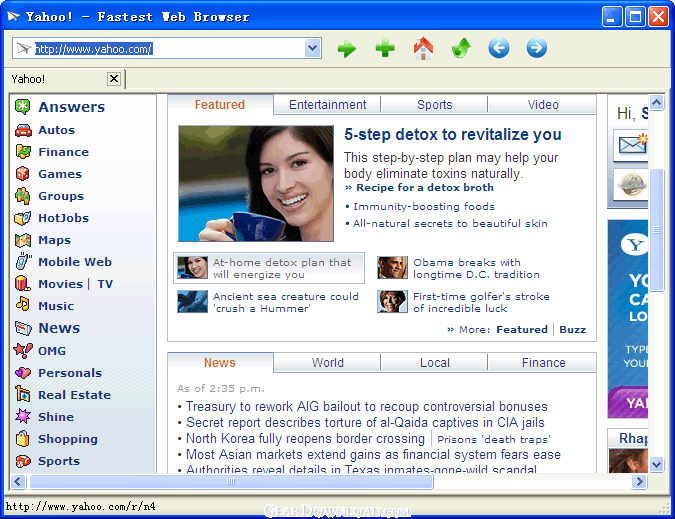Open 'Prisons death traps' link
The height and width of the screenshot is (519, 675).
tap(494, 439)
